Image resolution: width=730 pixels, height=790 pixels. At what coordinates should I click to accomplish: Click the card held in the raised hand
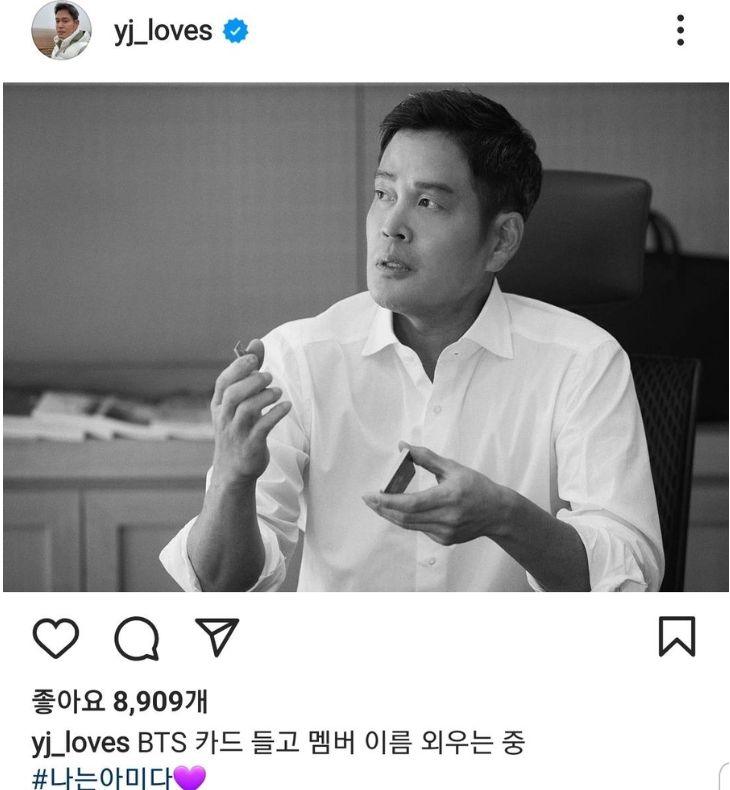(242, 348)
